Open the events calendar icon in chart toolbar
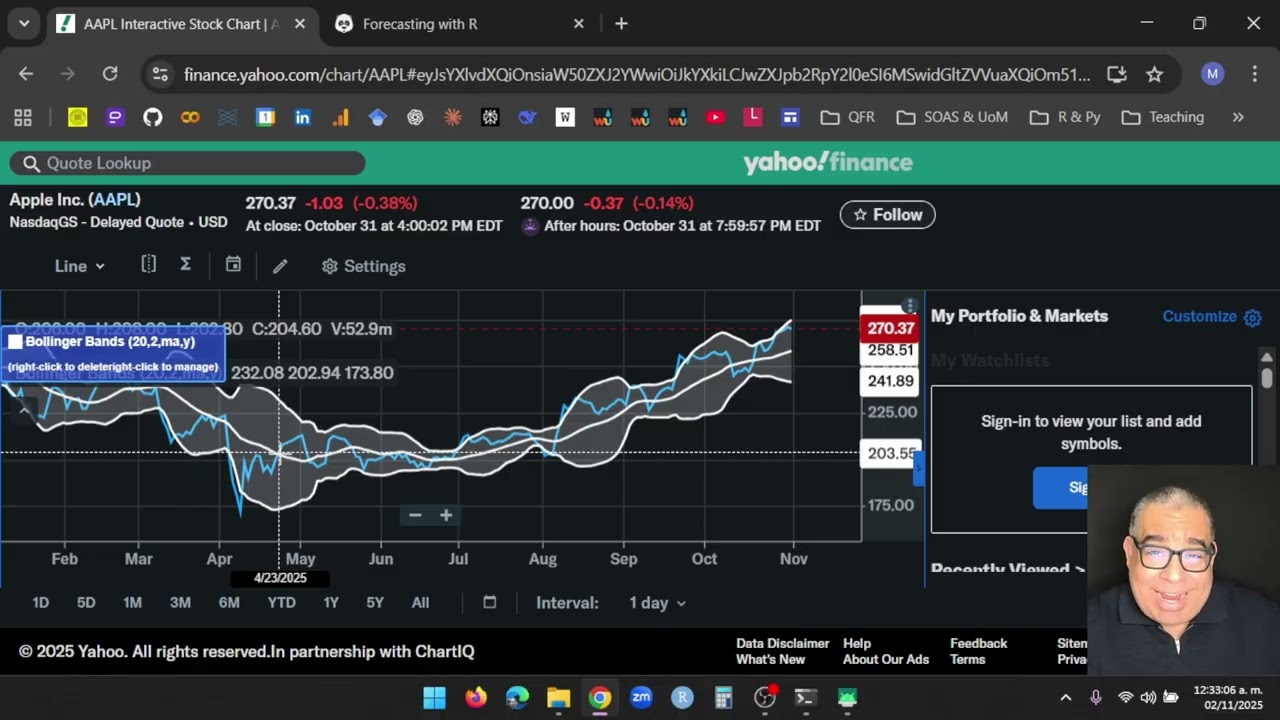The width and height of the screenshot is (1280, 720). tap(233, 265)
